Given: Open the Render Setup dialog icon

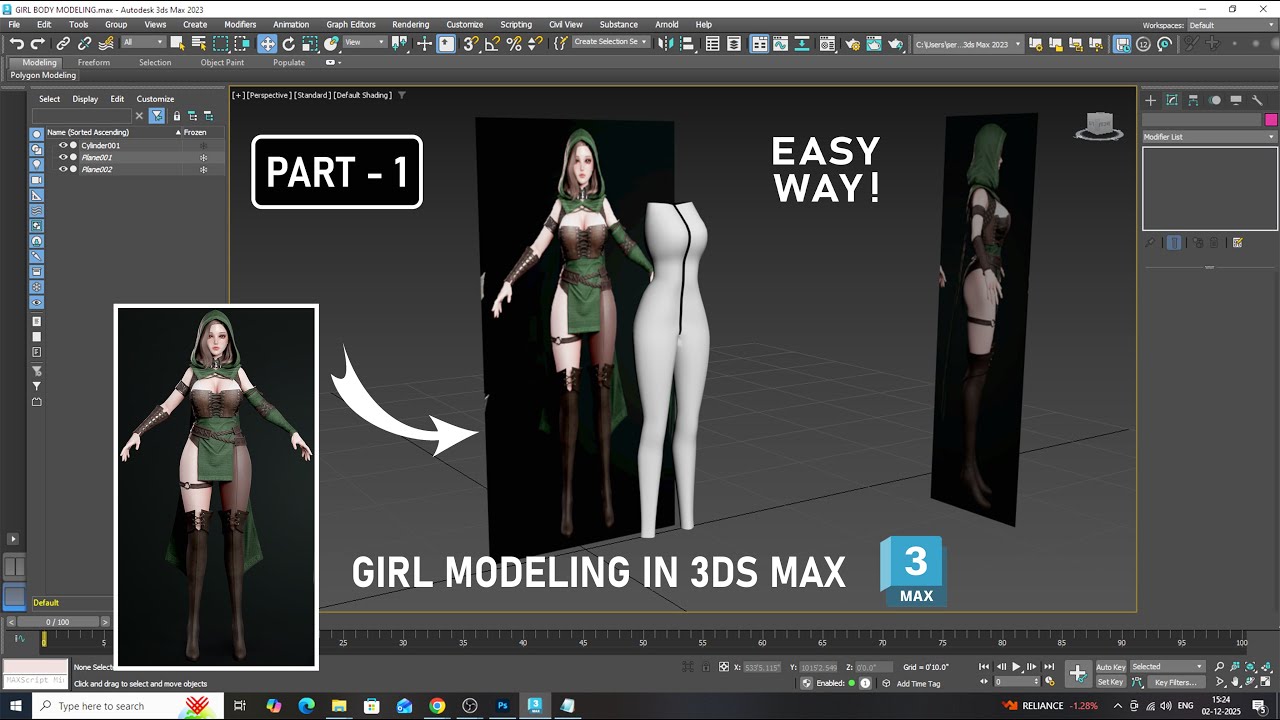Looking at the screenshot, I should [852, 43].
